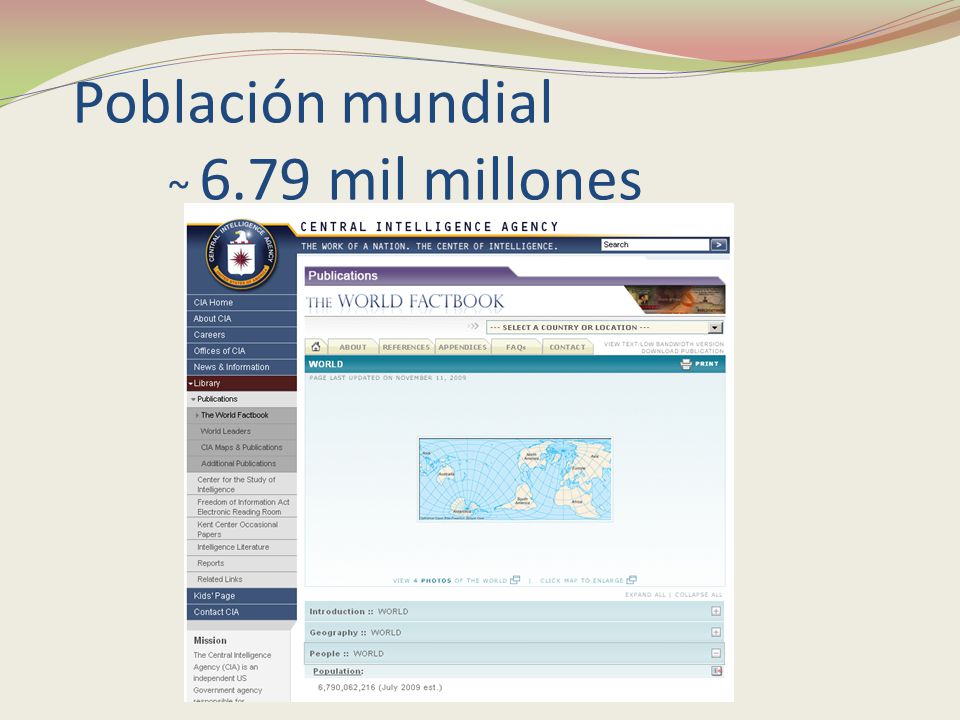960x720 pixels.
Task: Click EXPAND ALL link
Action: (645, 594)
